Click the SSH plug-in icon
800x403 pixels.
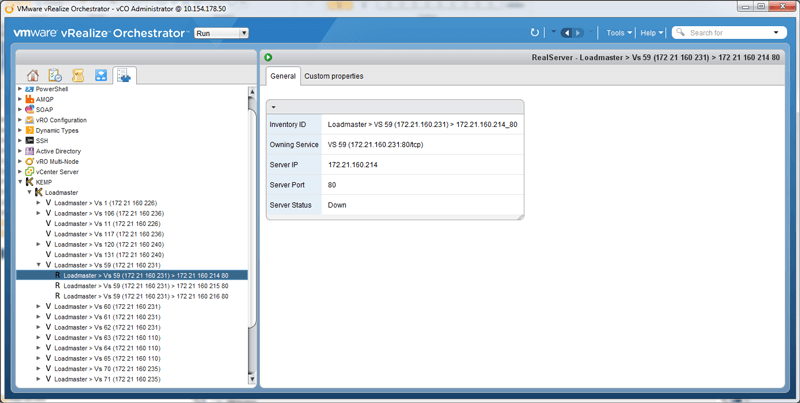click(x=30, y=140)
